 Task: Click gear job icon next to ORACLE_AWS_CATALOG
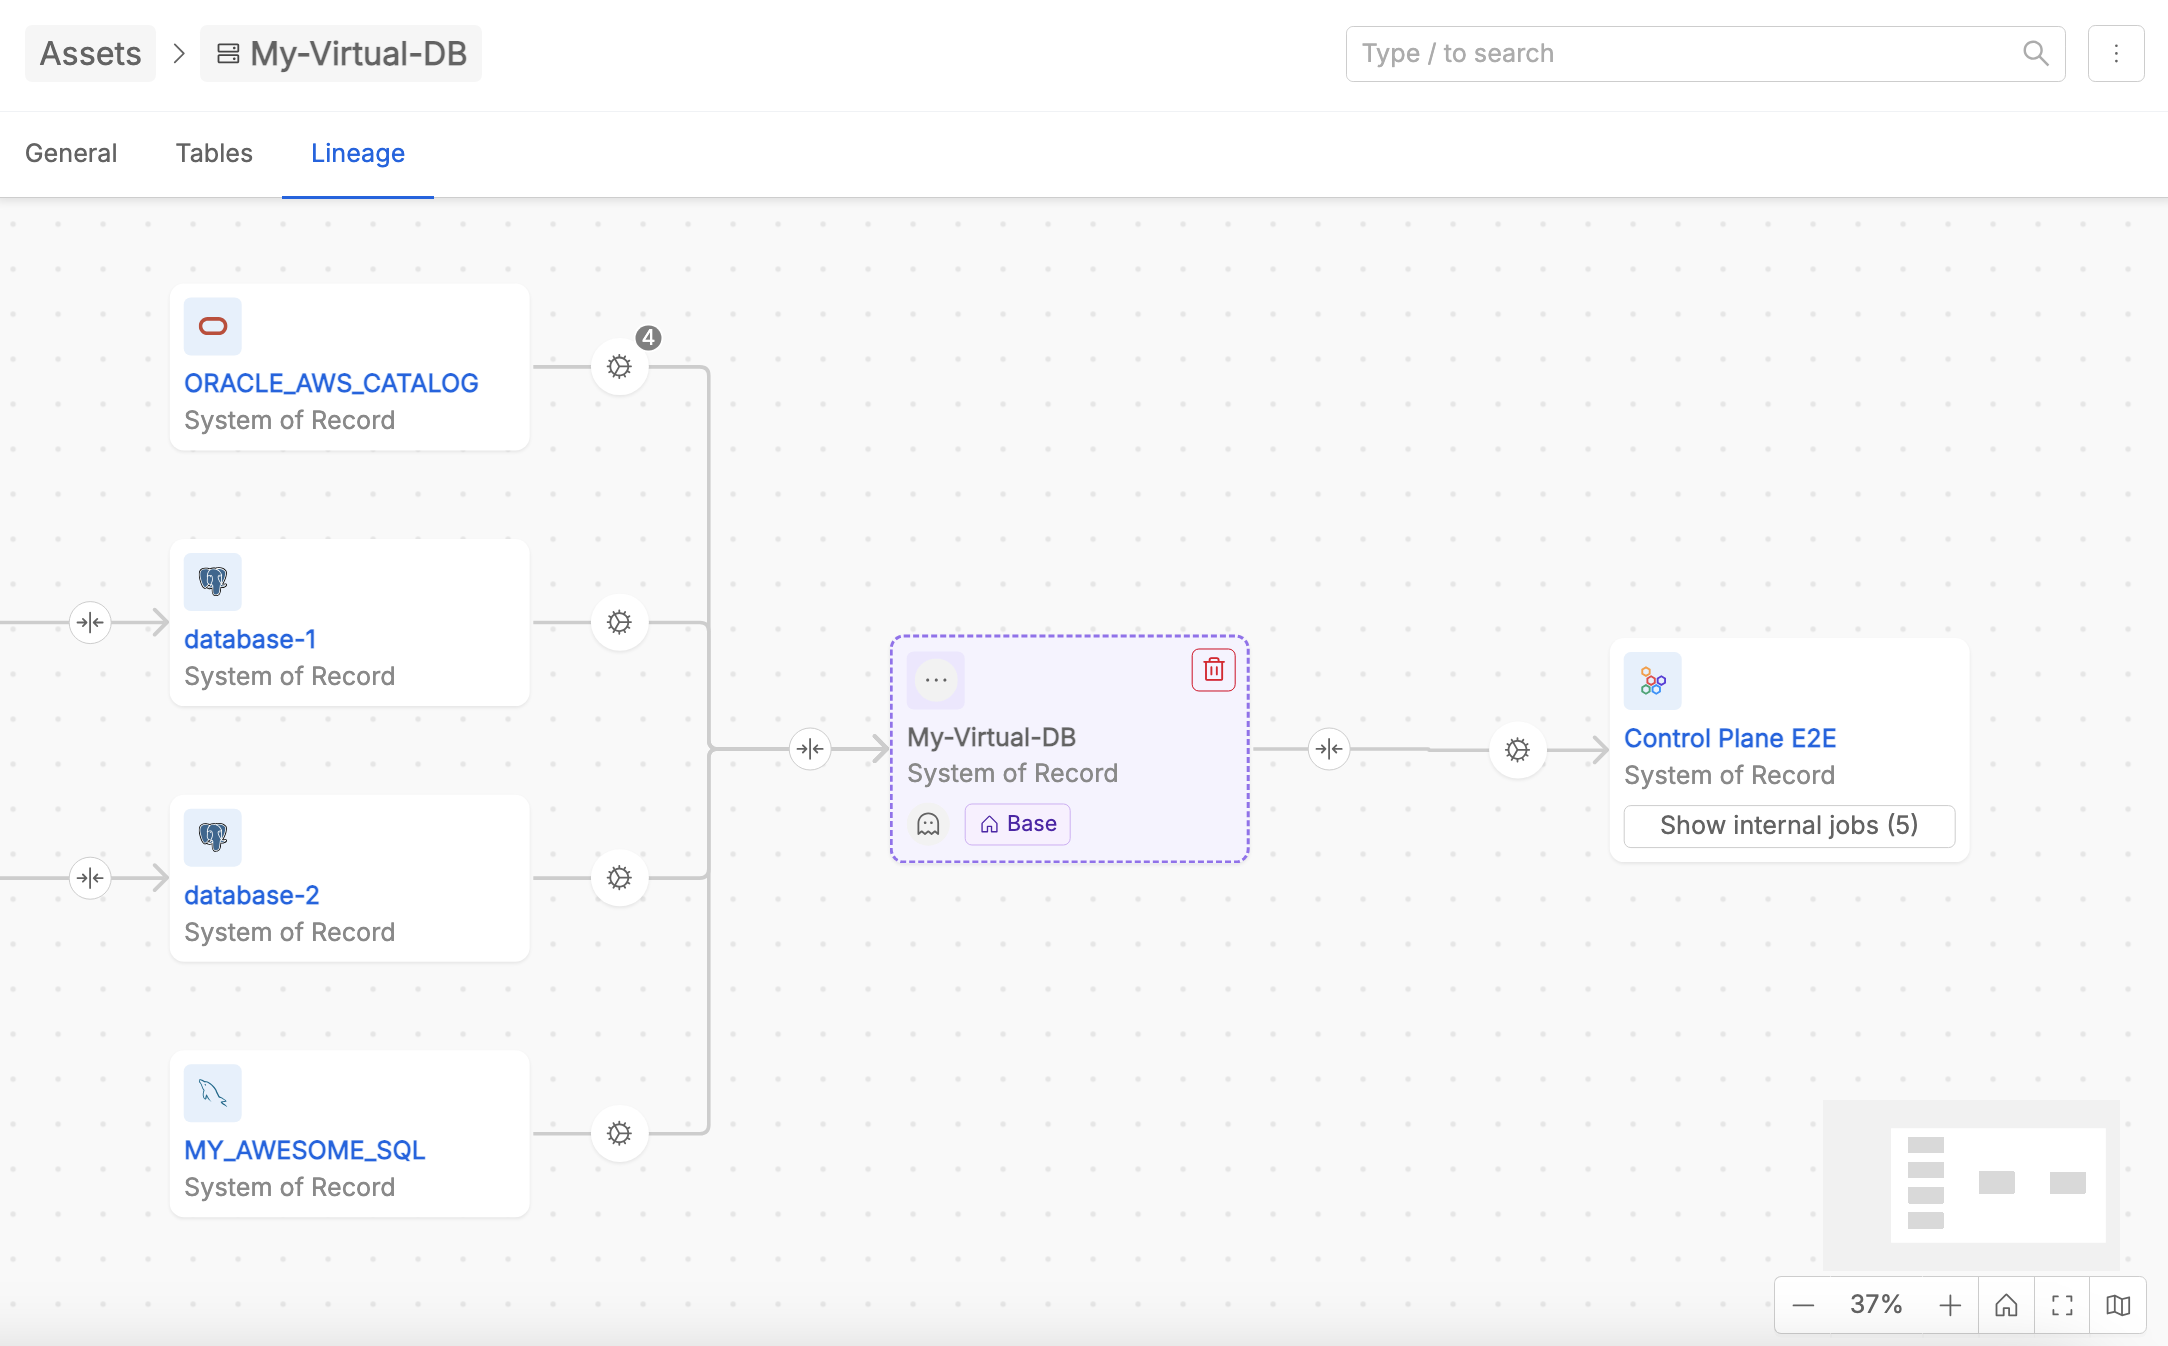point(620,367)
